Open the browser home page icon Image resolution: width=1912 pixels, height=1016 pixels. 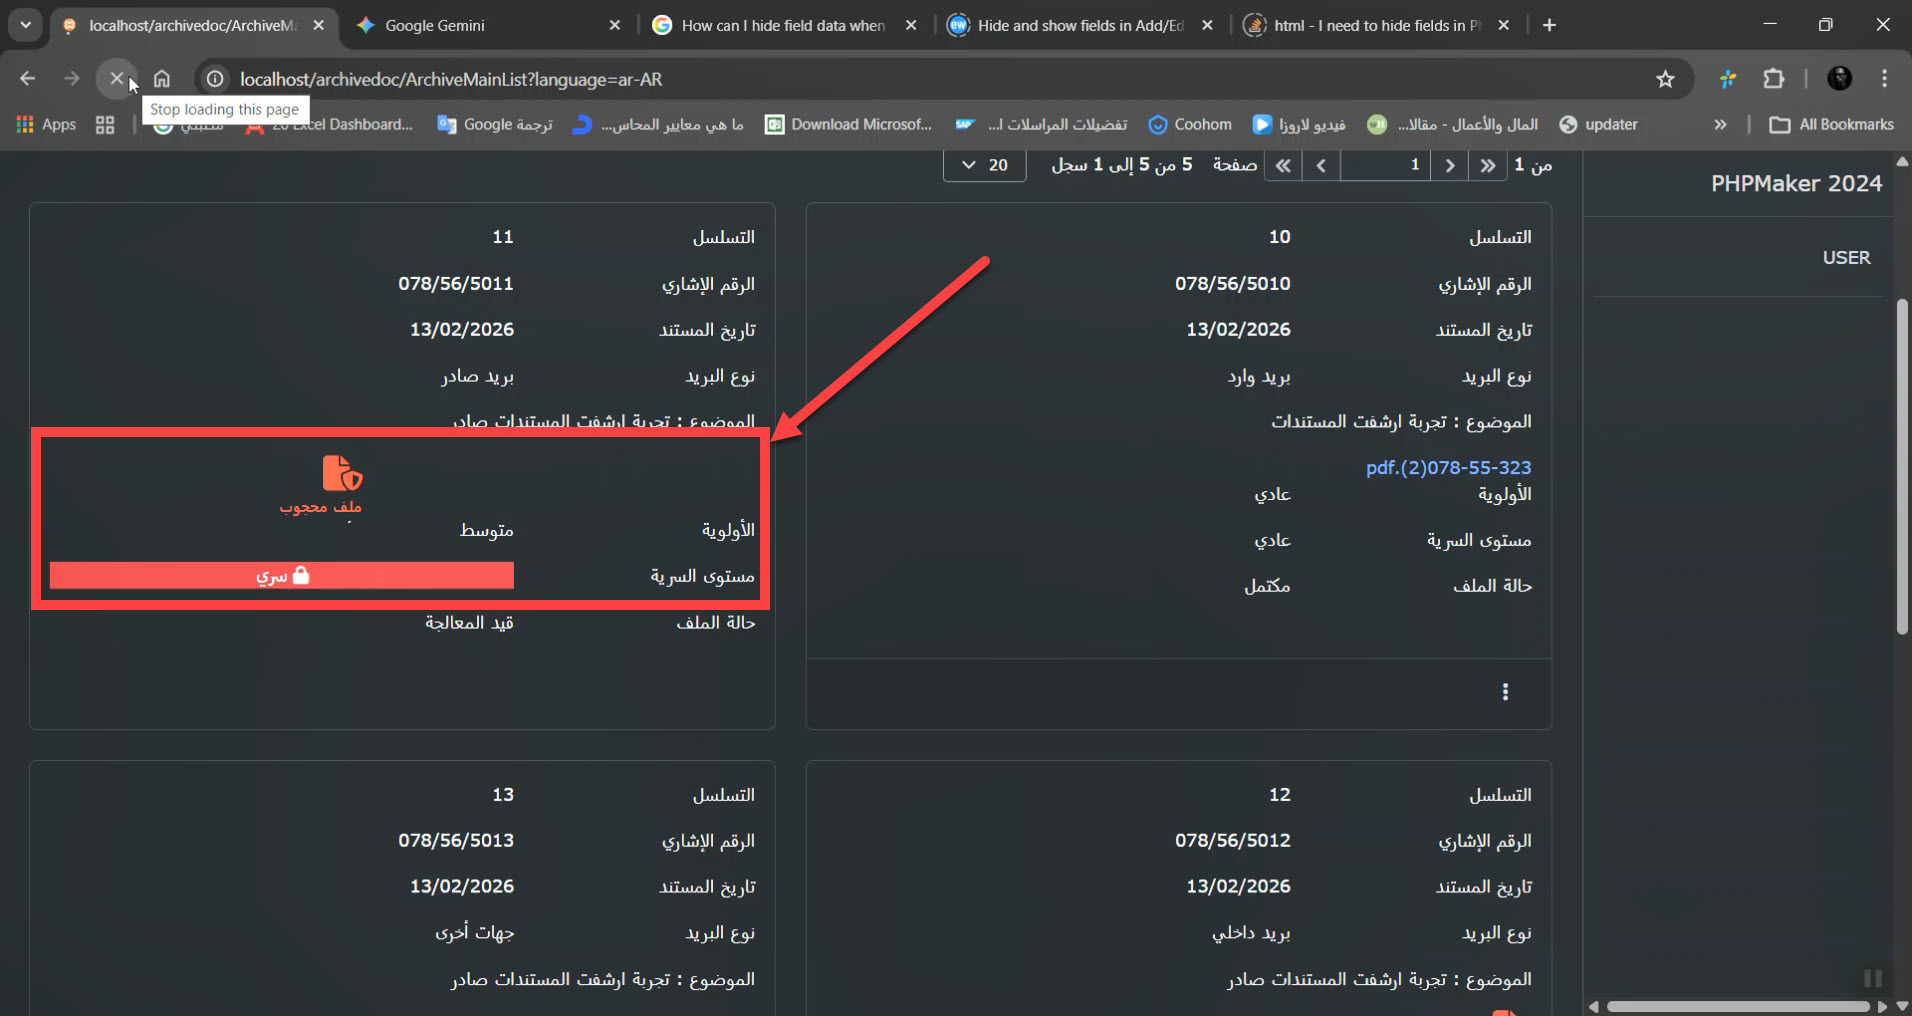pos(162,79)
